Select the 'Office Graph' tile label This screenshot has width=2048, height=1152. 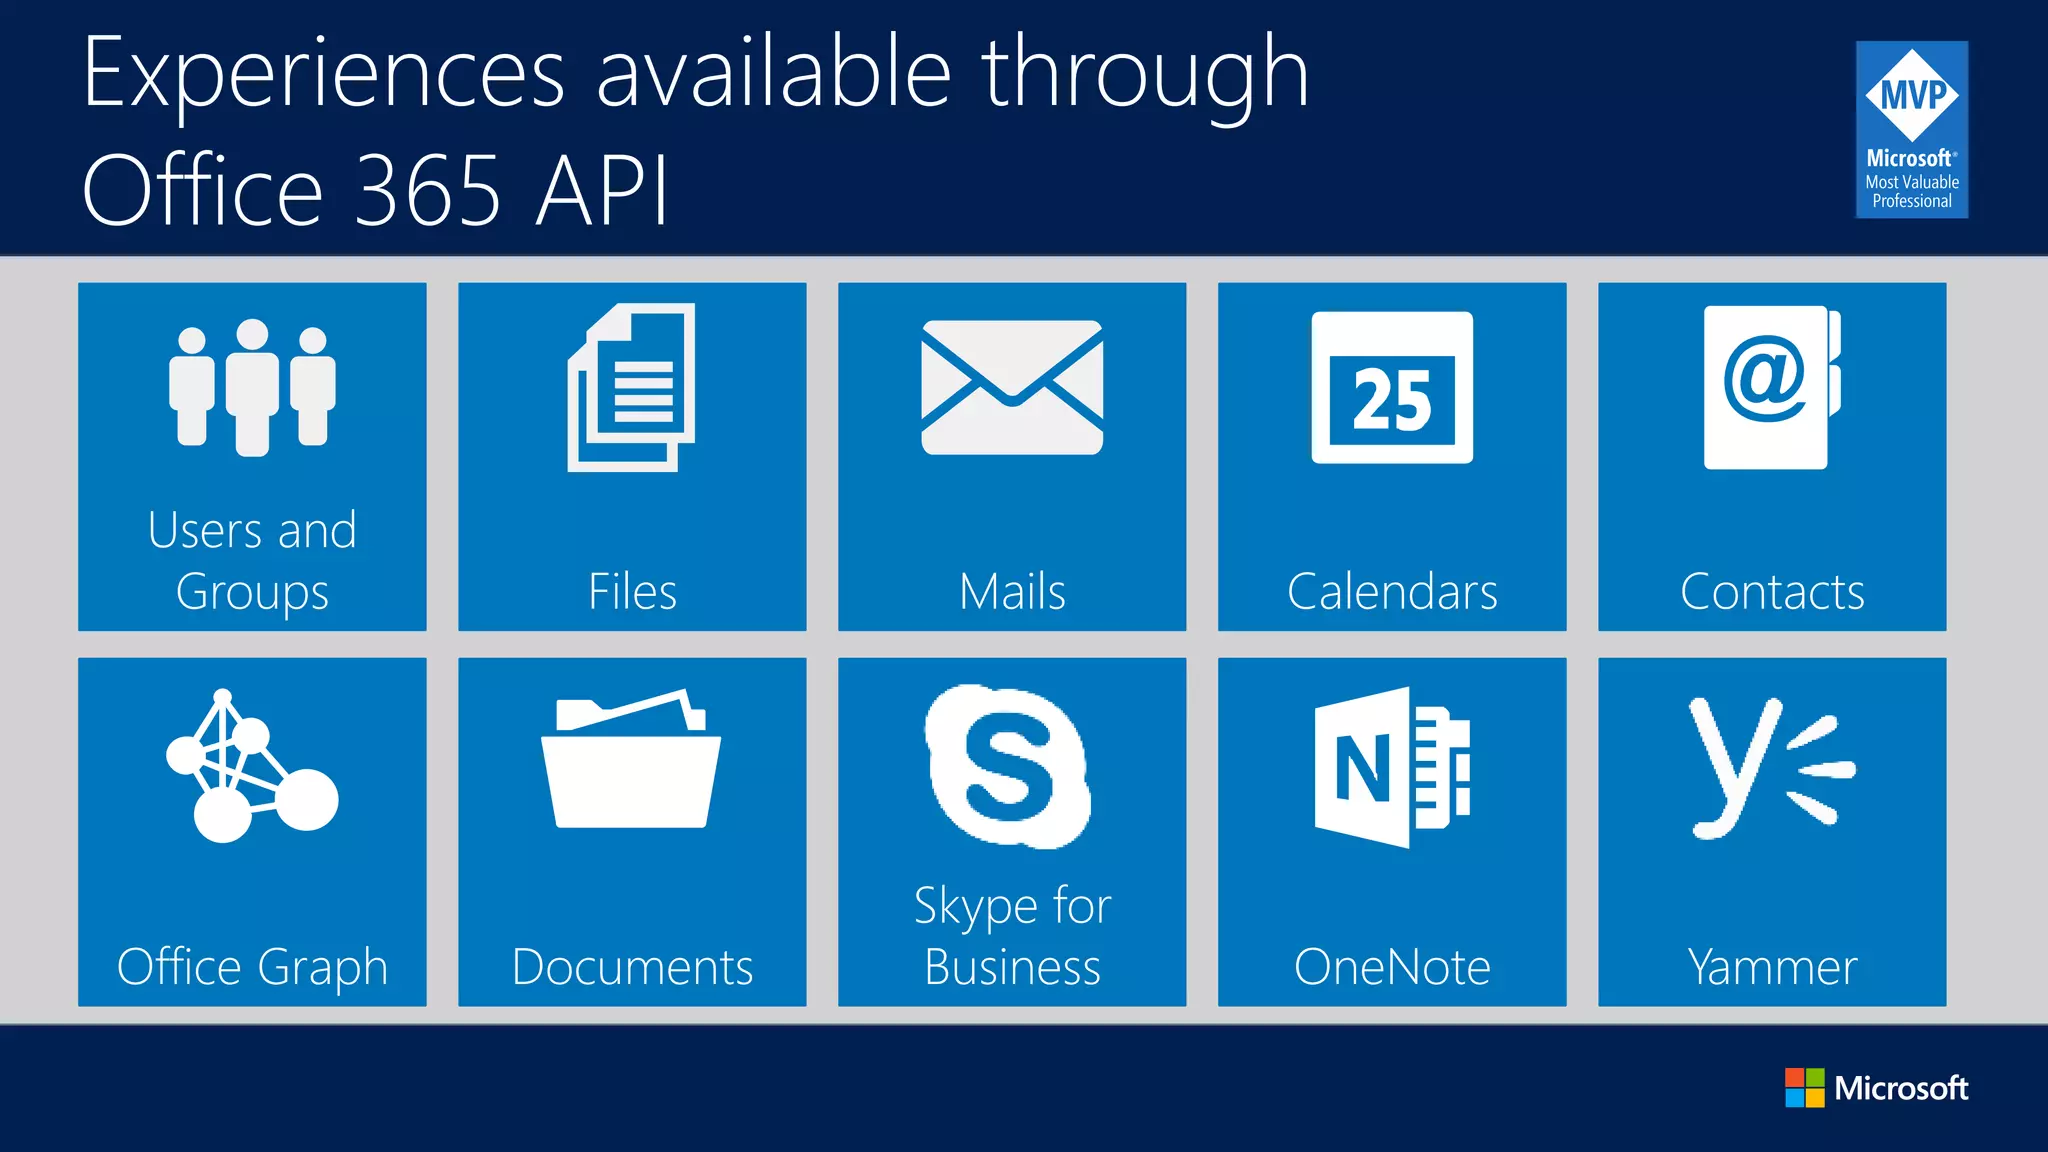(x=252, y=967)
